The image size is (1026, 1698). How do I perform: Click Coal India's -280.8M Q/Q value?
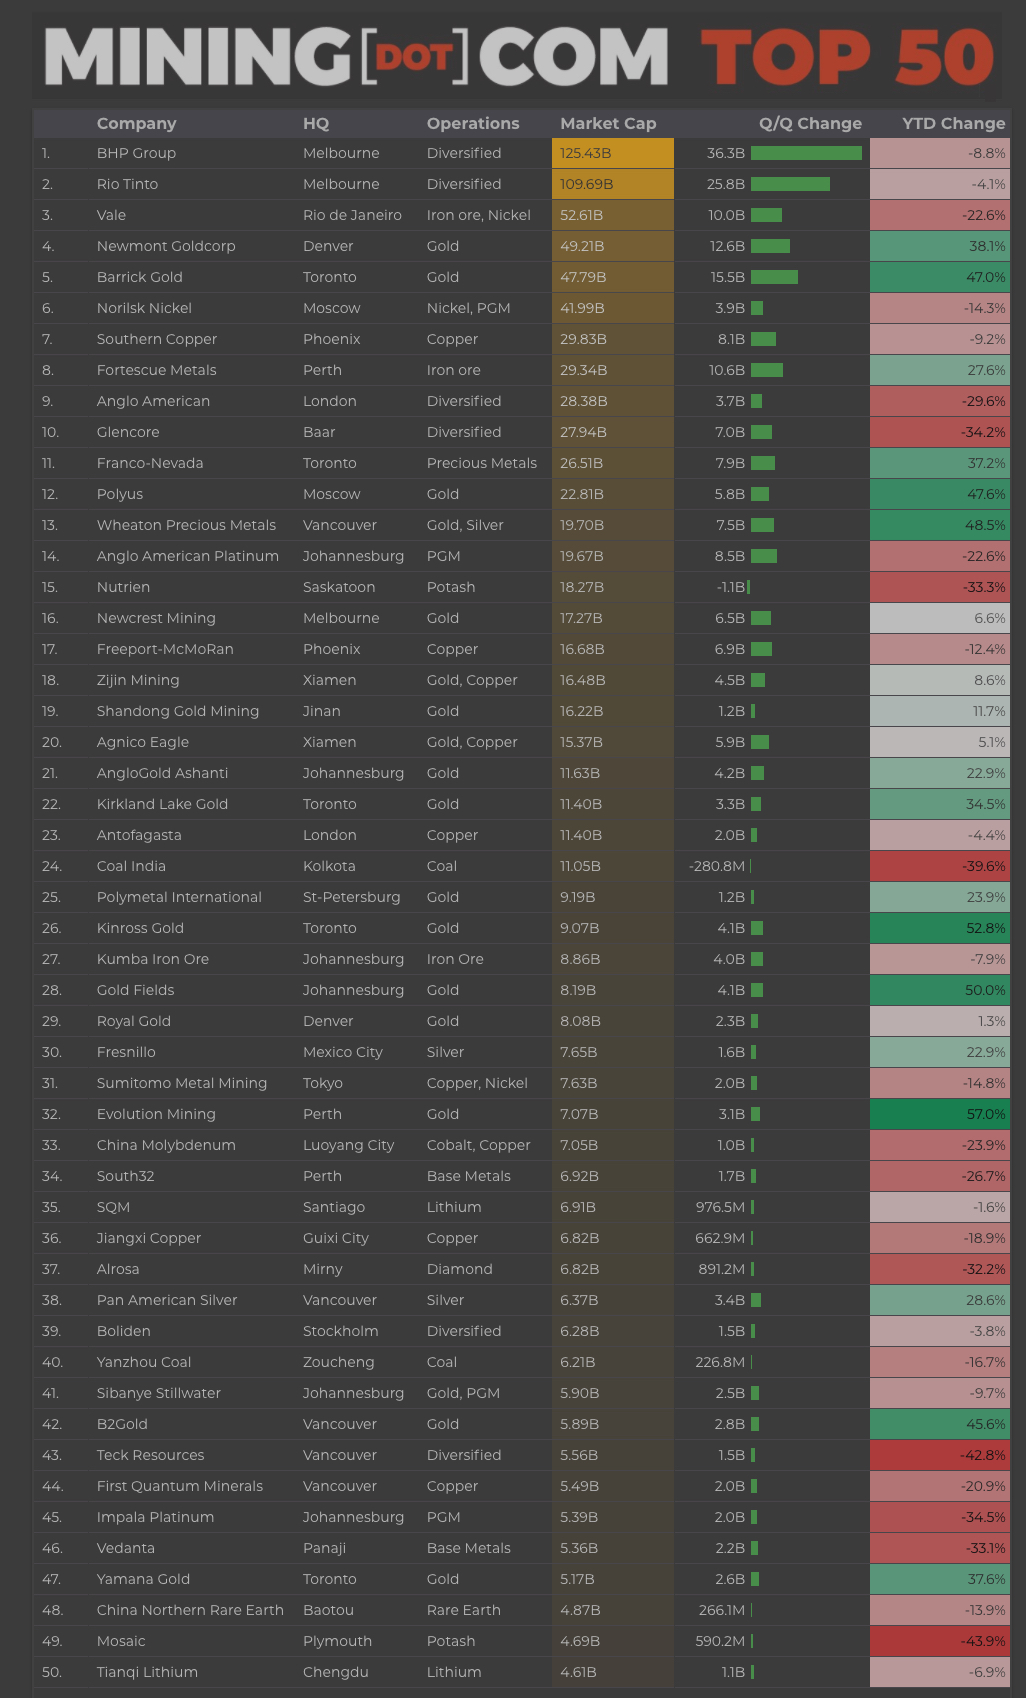tap(717, 866)
